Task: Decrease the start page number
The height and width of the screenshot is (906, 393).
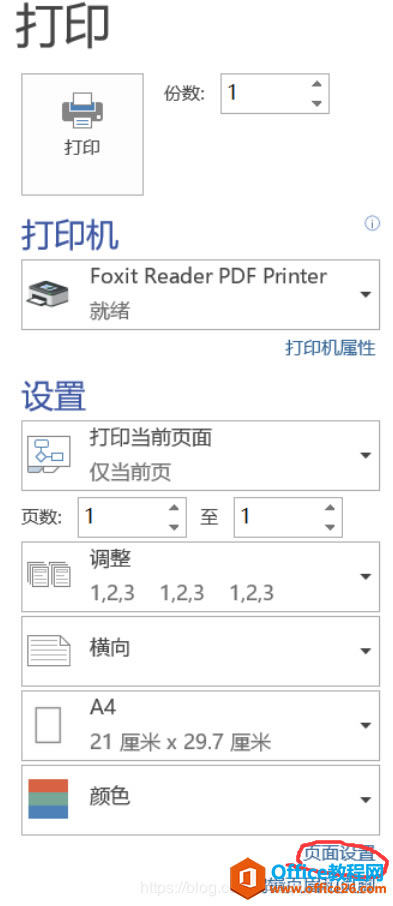Action: click(x=173, y=527)
